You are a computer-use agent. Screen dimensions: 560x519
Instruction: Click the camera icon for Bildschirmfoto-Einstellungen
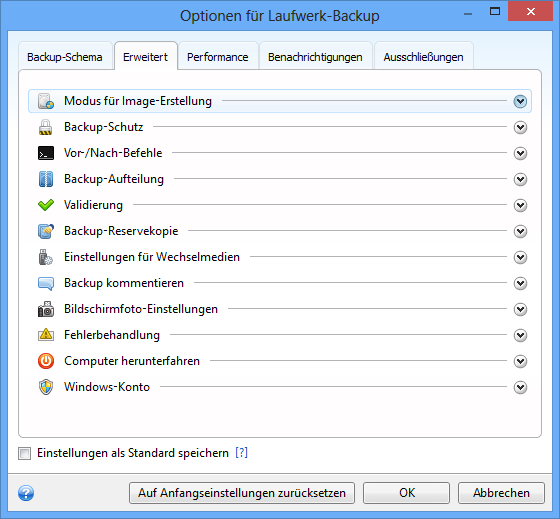click(46, 309)
